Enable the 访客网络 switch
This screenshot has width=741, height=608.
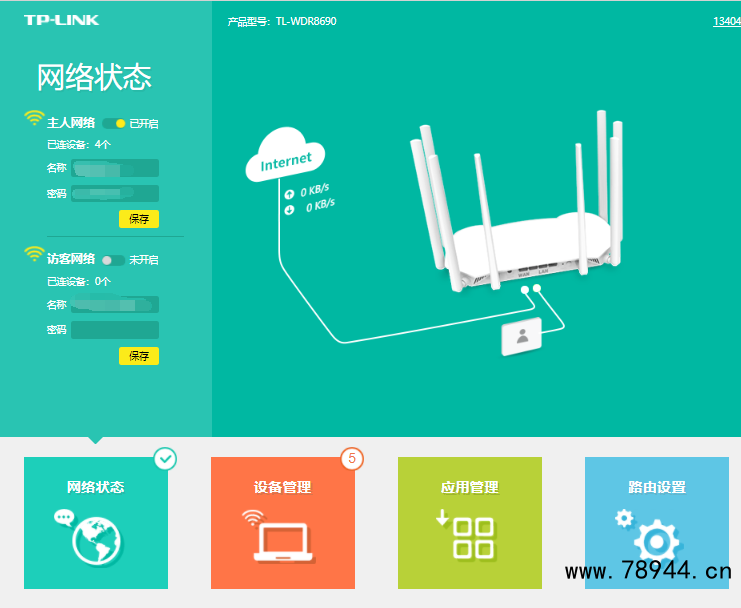(114, 260)
